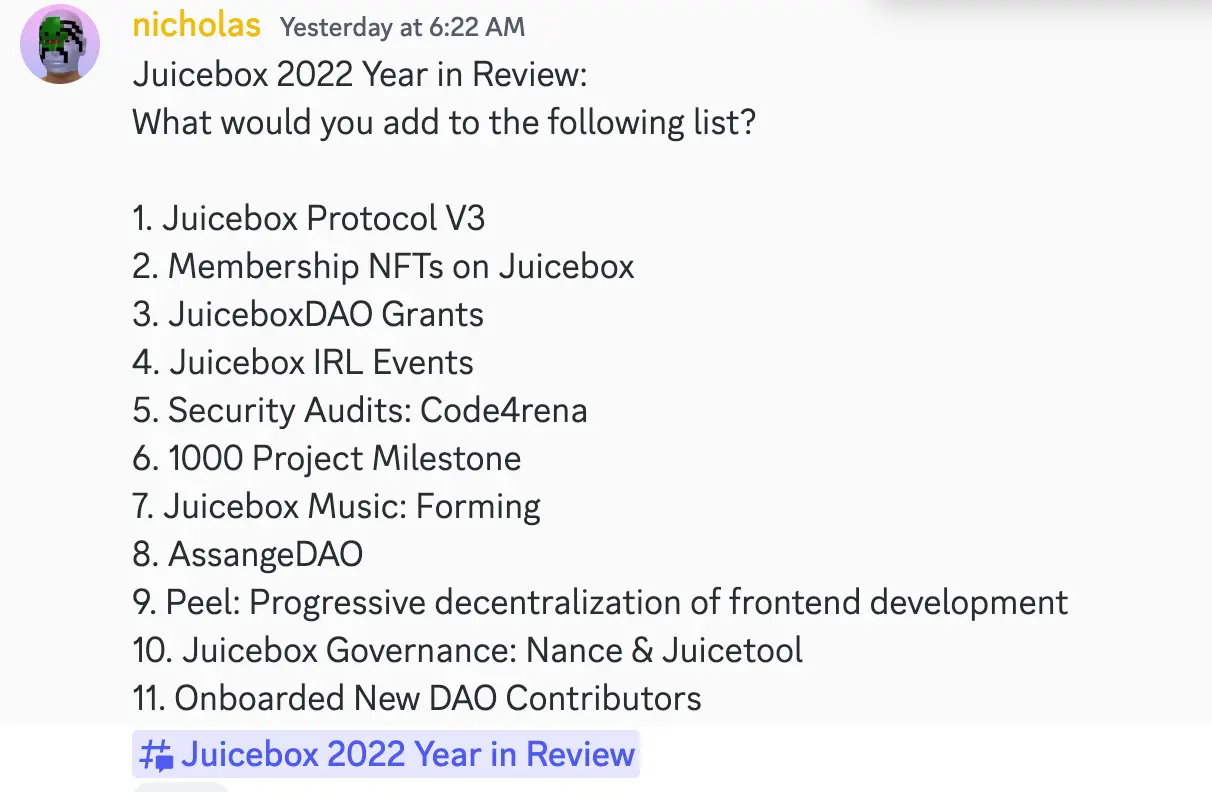
Task: Click the line AssangeDAO
Action: tap(247, 554)
